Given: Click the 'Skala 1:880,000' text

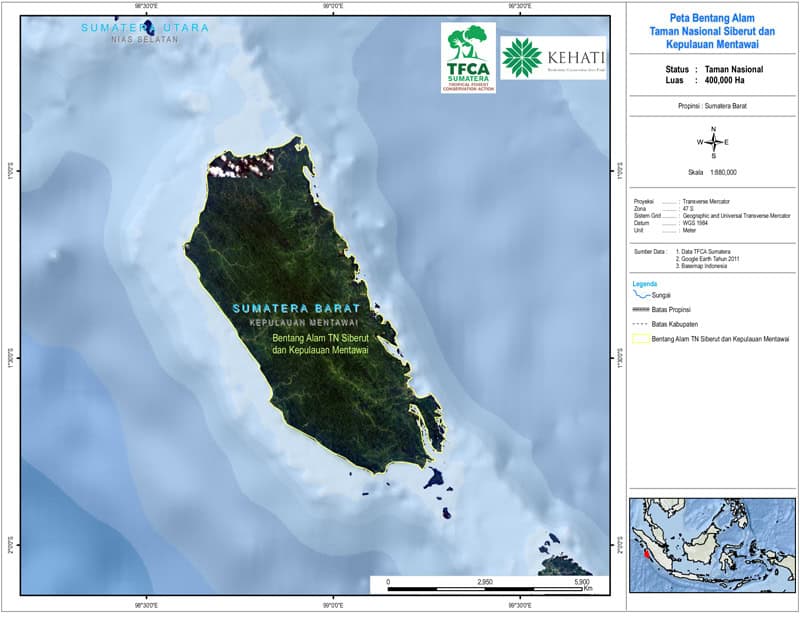Looking at the screenshot, I should click(x=712, y=172).
